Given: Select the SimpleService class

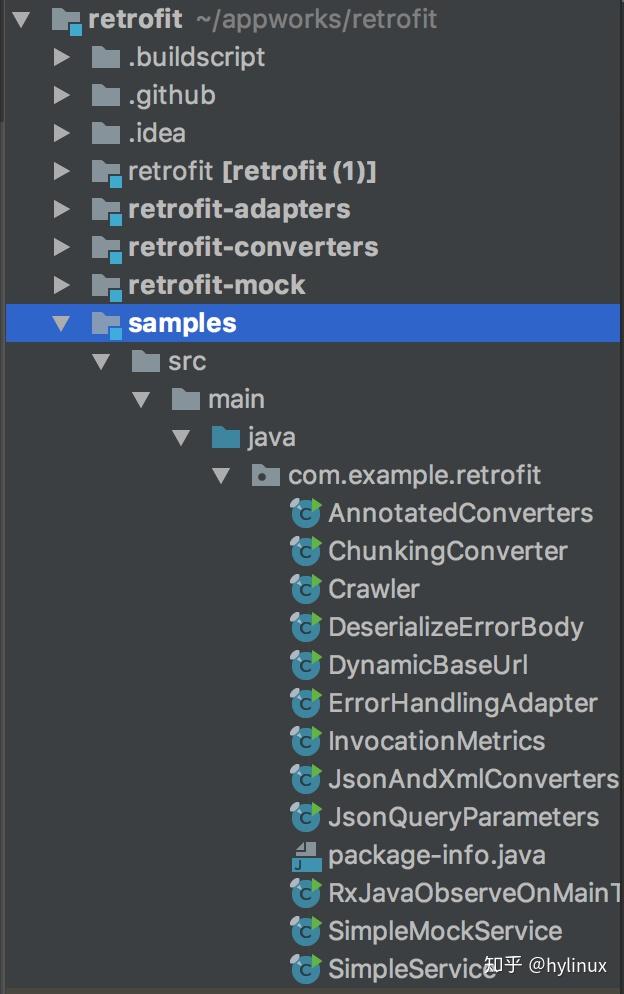Looking at the screenshot, I should [400, 968].
